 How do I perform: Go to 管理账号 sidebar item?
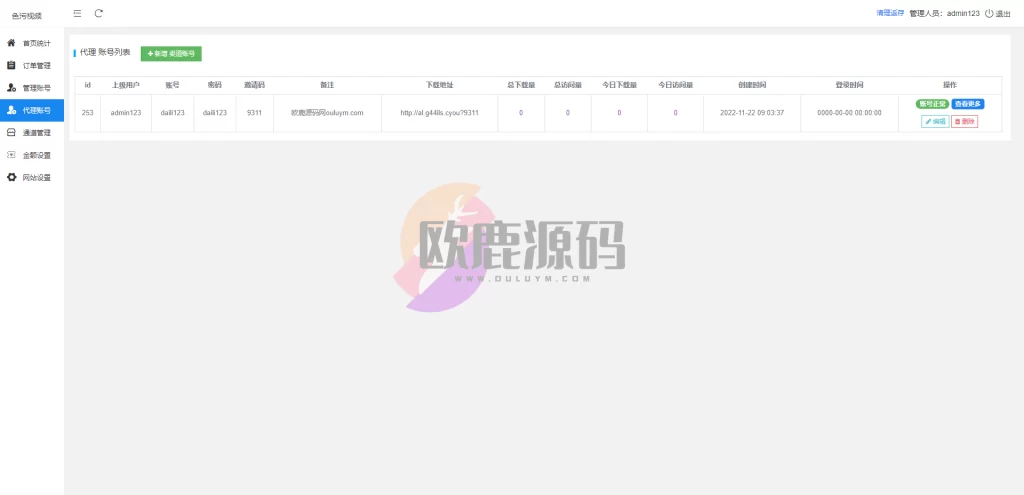(32, 88)
